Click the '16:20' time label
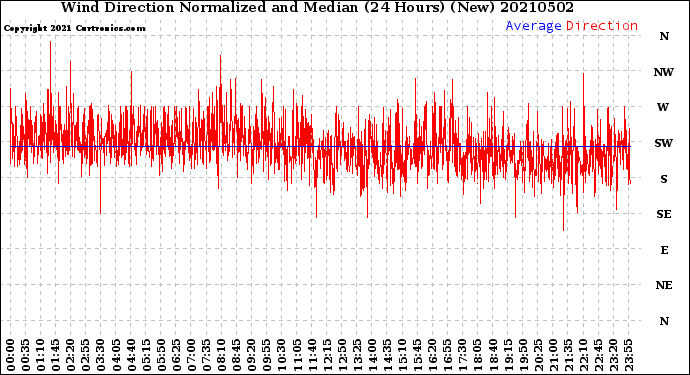Screen dimensions: 690x375 433,355
